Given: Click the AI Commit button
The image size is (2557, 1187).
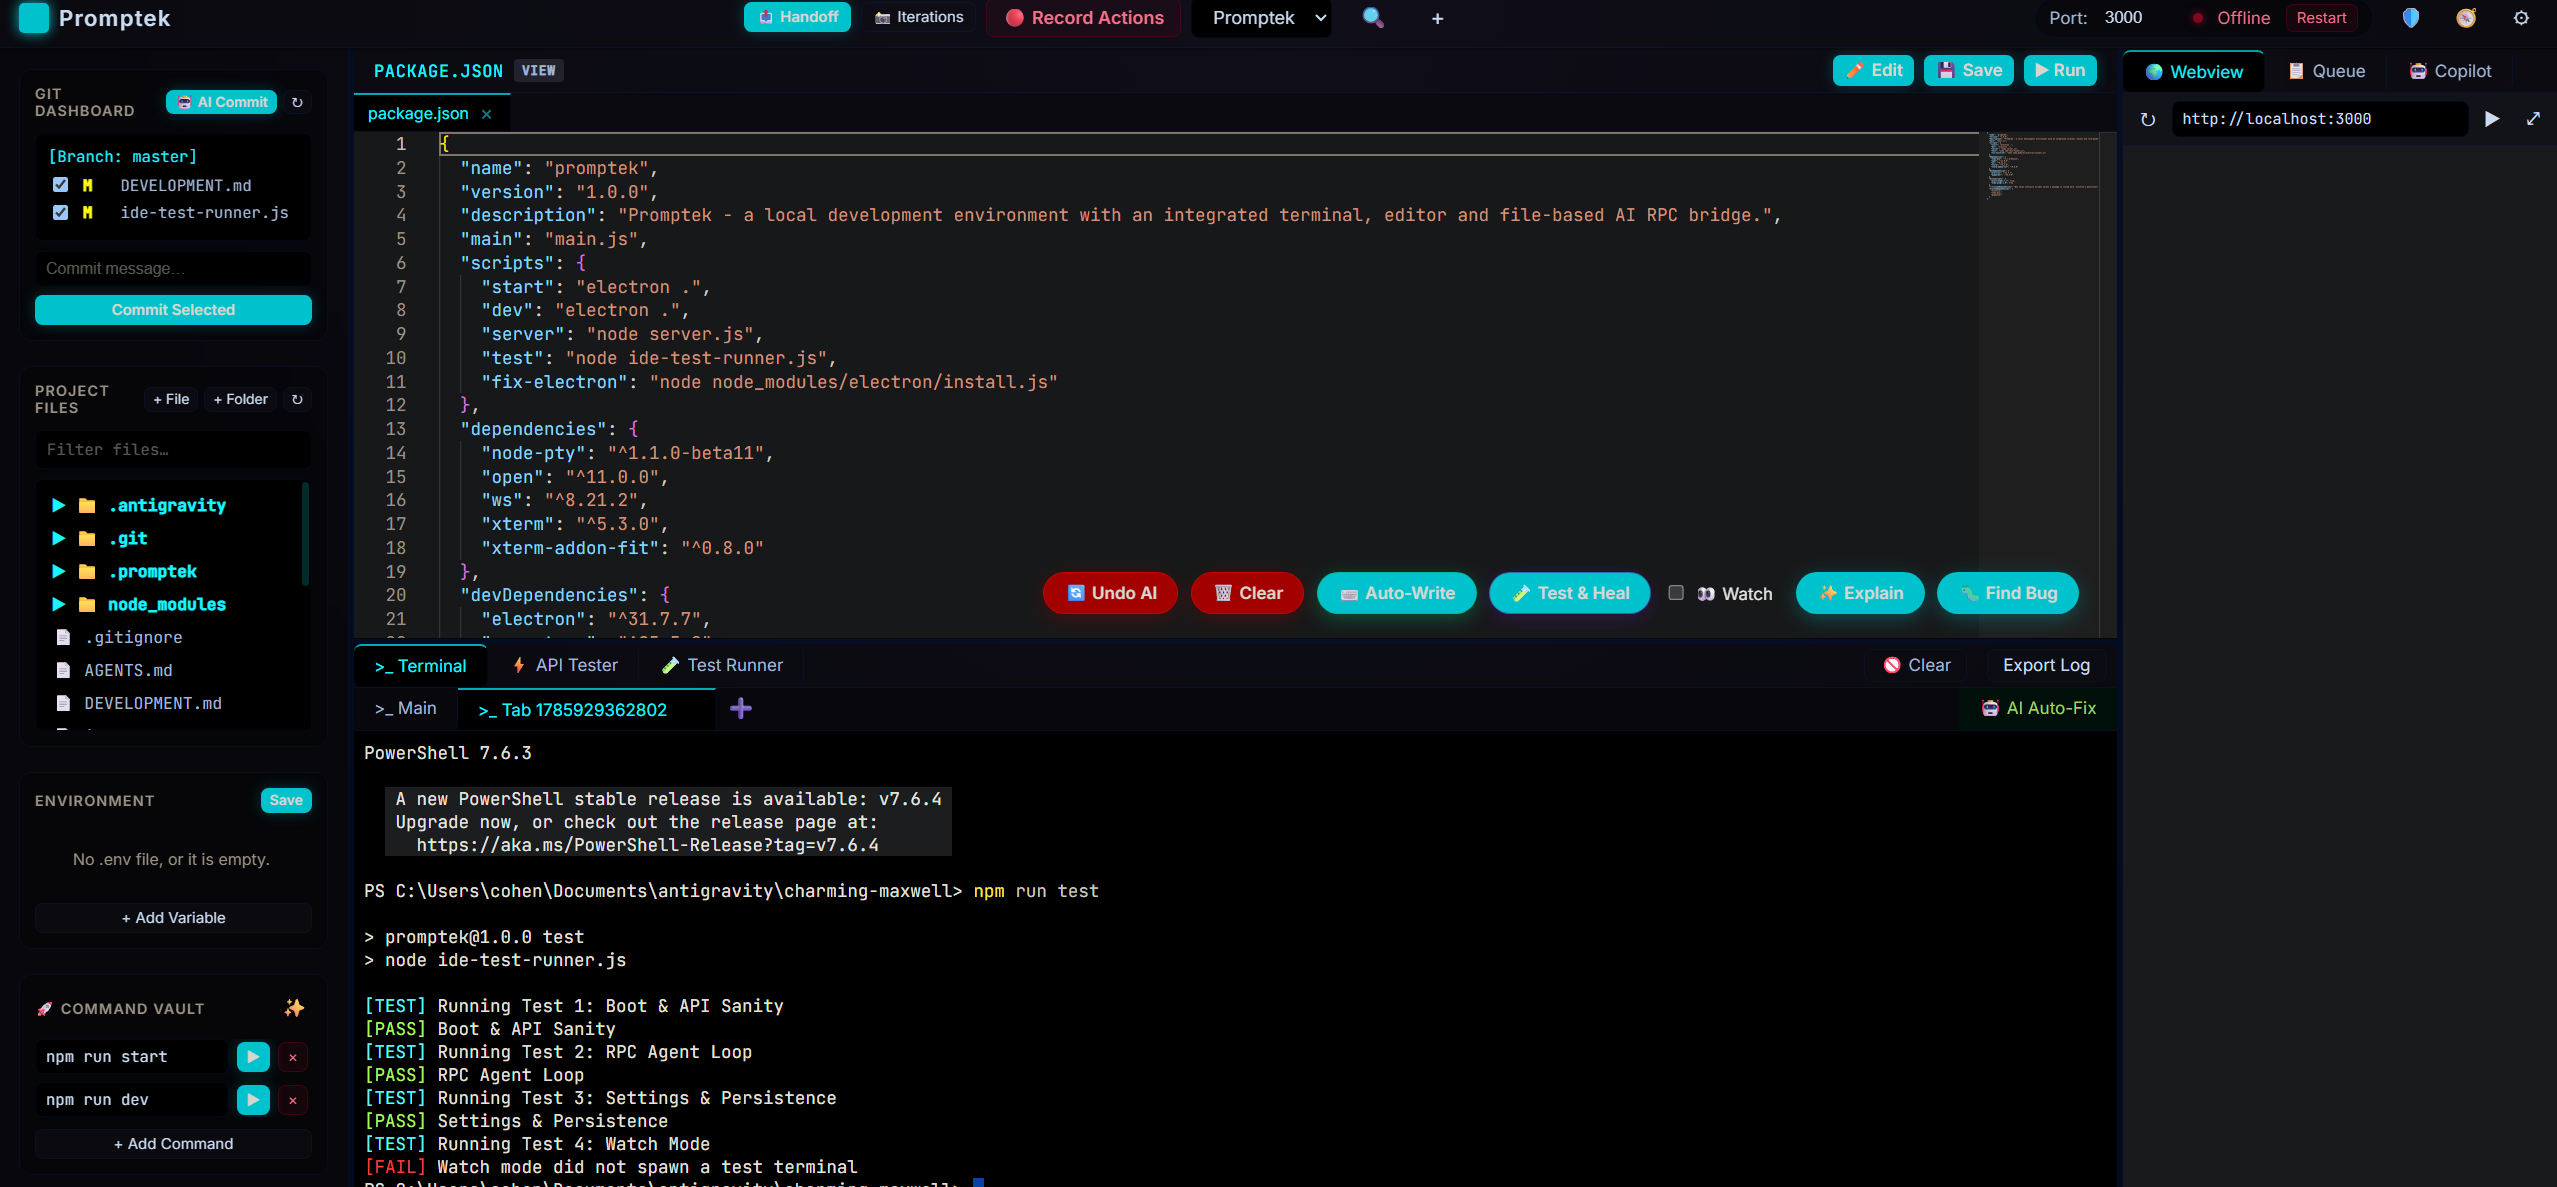Looking at the screenshot, I should (221, 102).
